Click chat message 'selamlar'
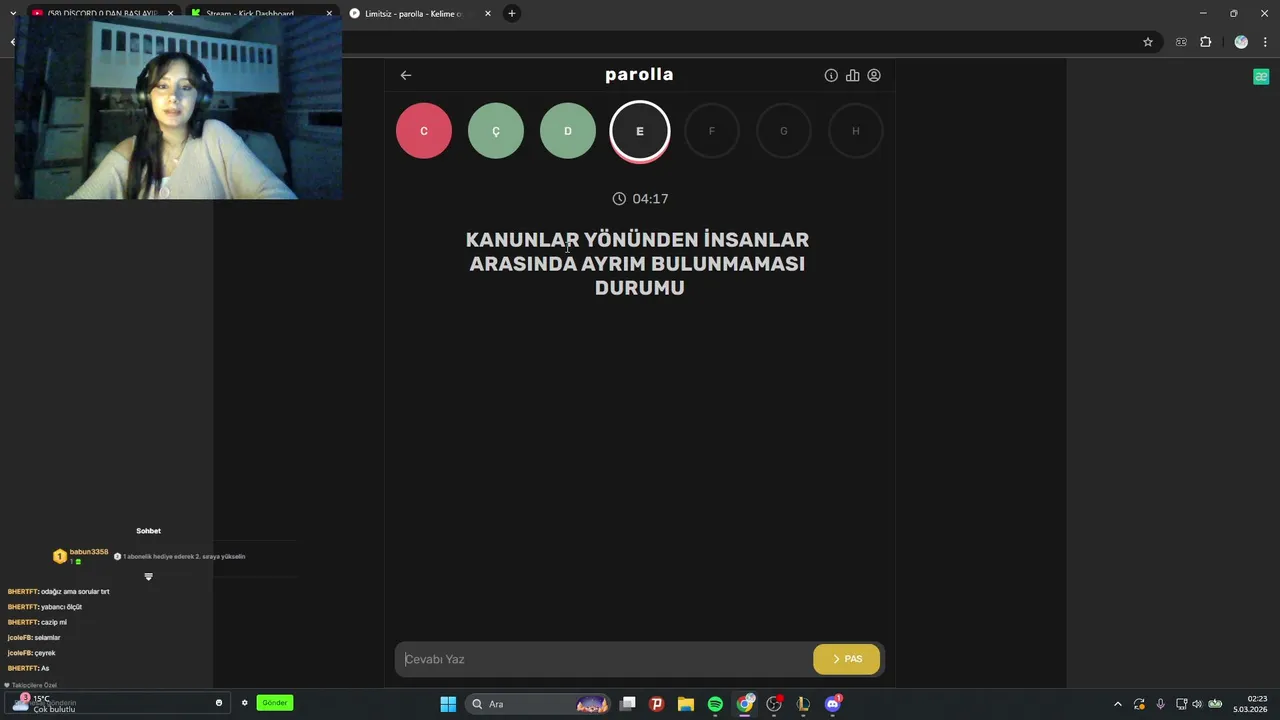This screenshot has width=1280, height=720. pos(47,638)
